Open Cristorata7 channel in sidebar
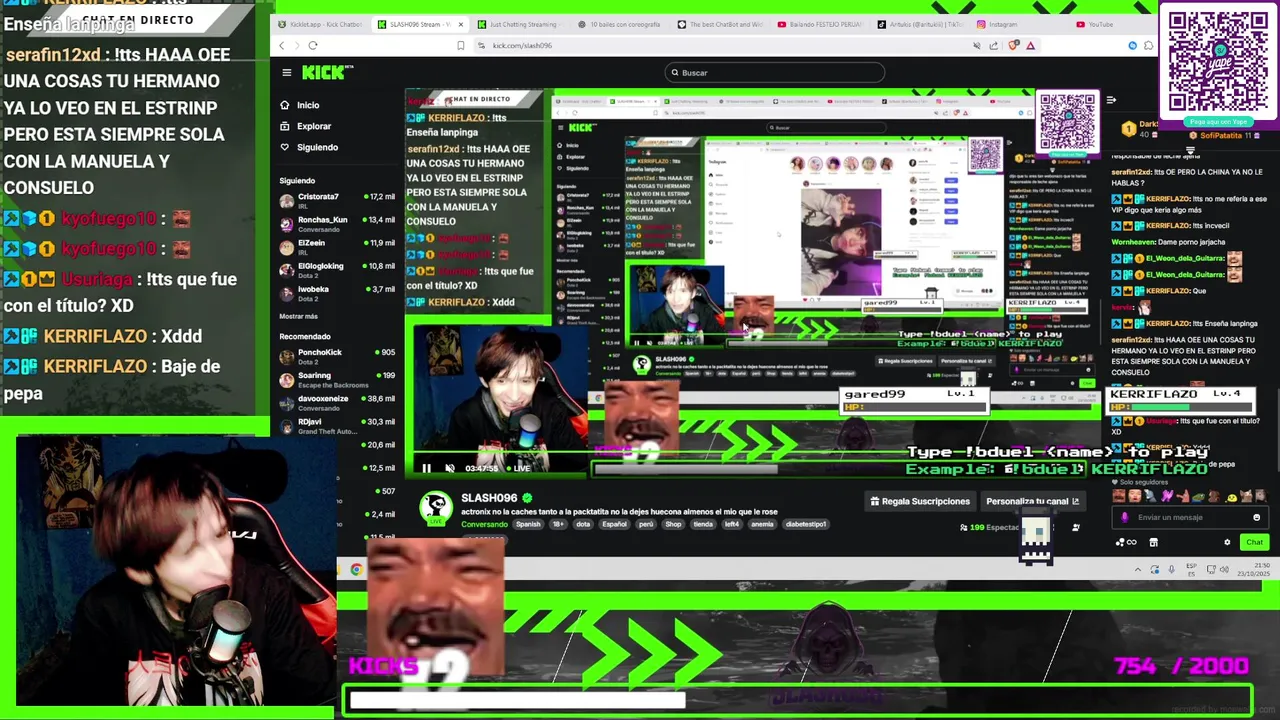Image resolution: width=1280 pixels, height=720 pixels. [x=338, y=200]
